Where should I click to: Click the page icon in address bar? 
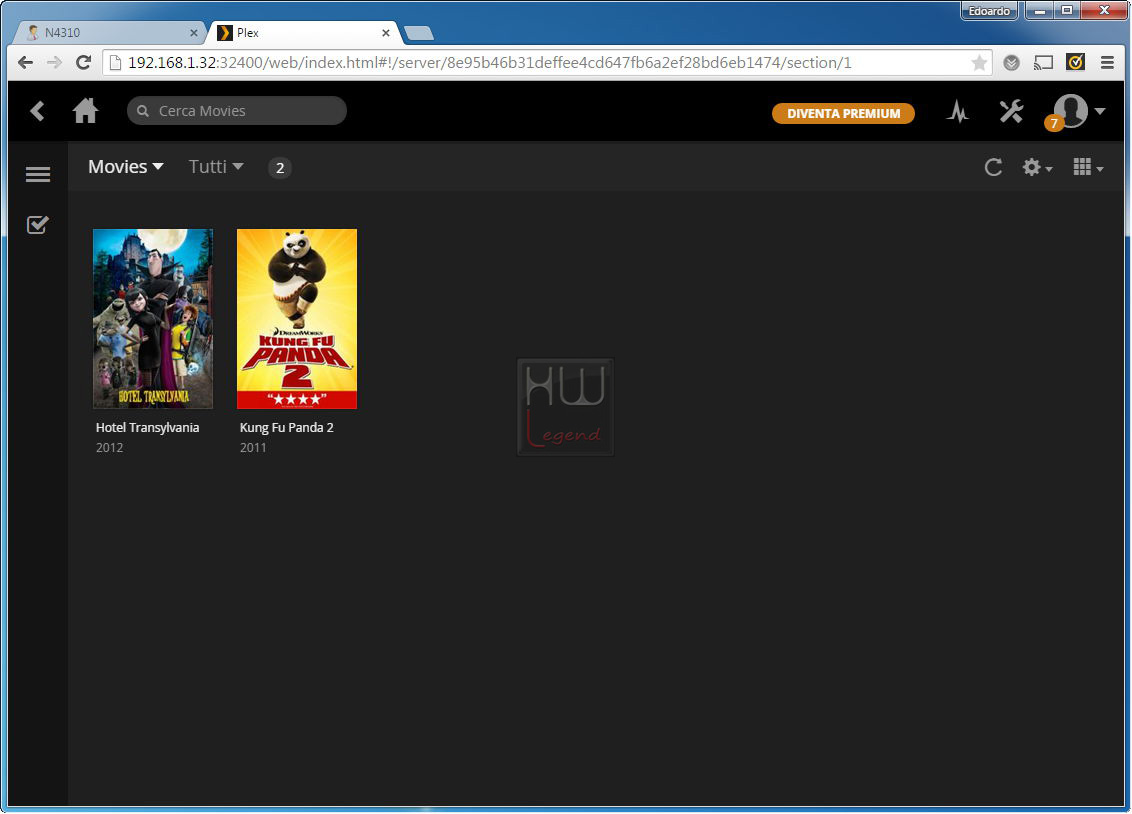115,63
